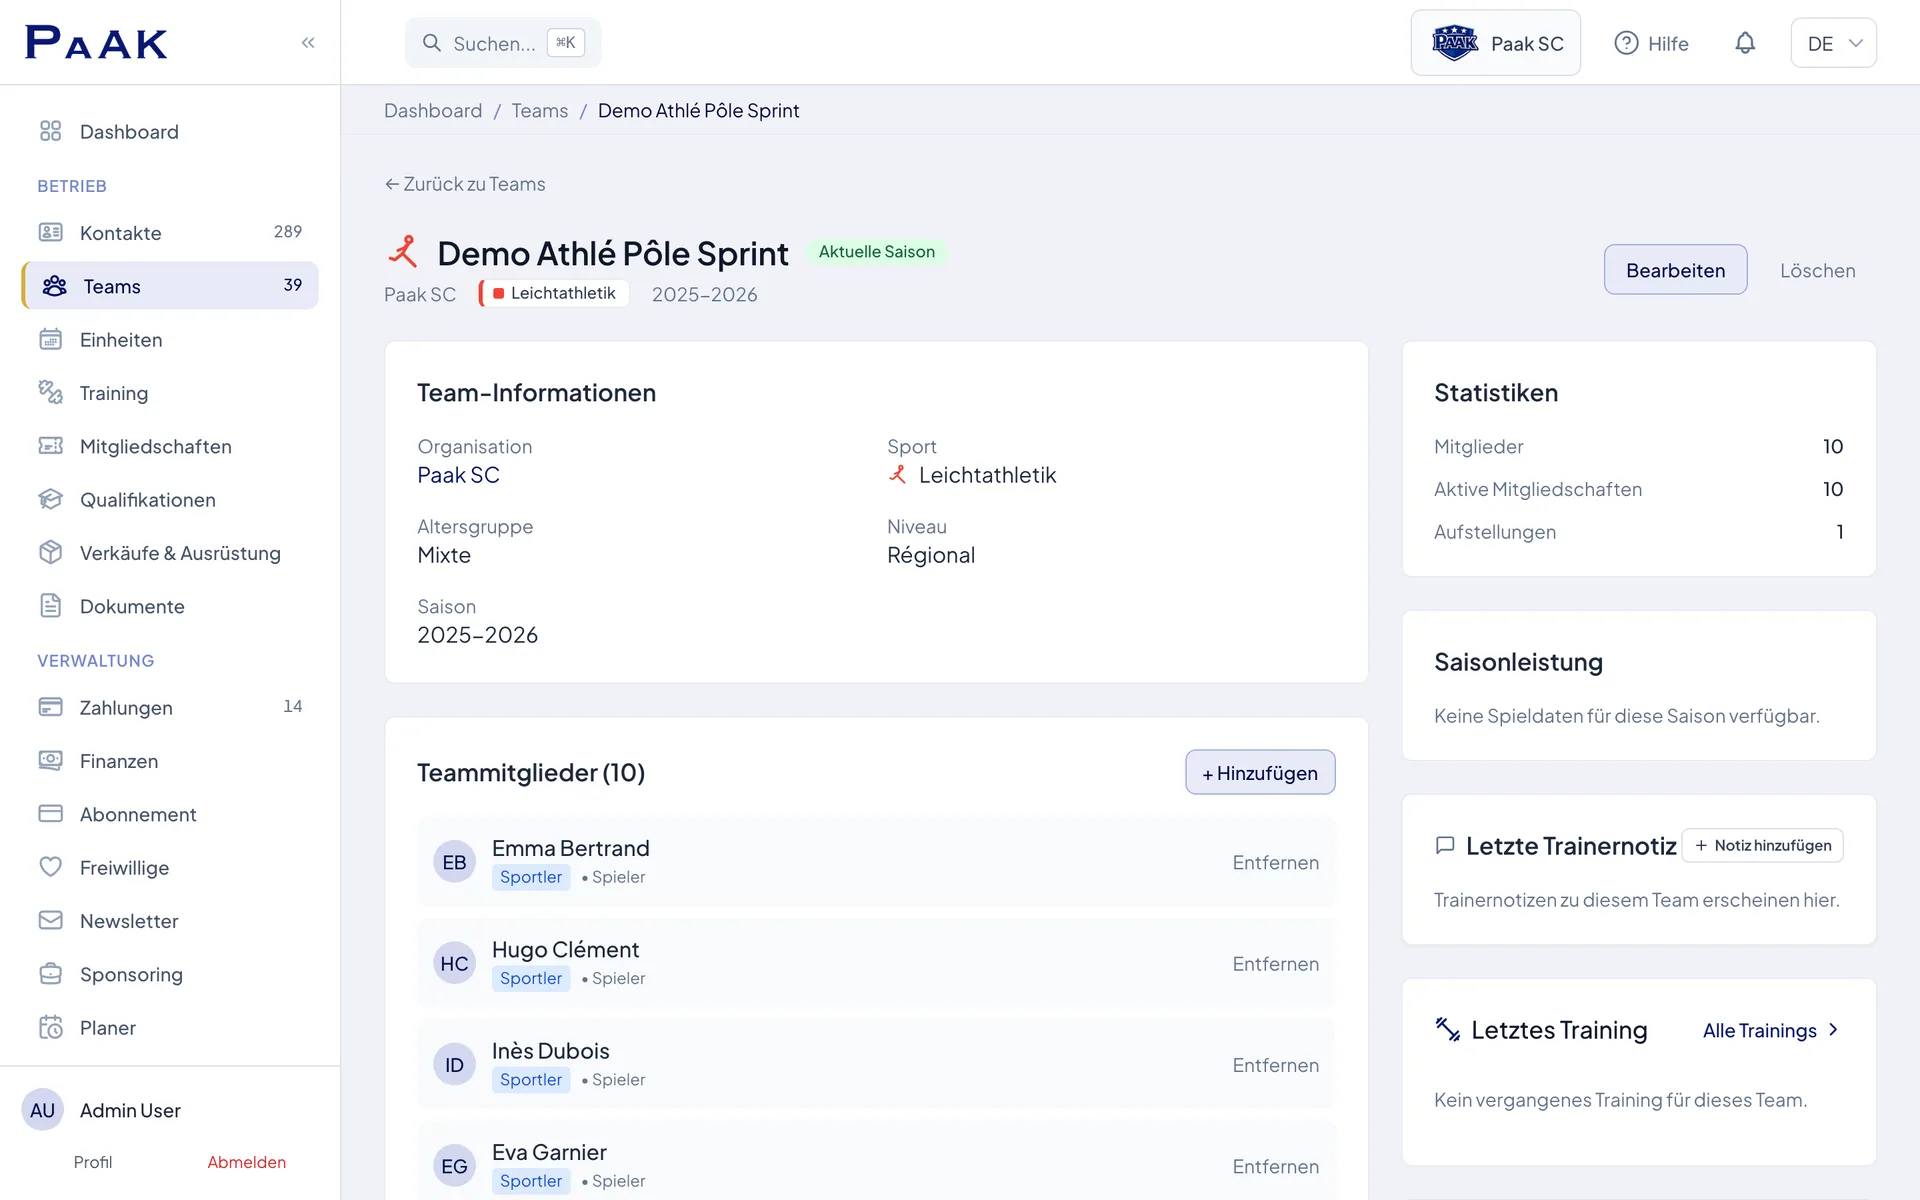Open Alle Trainings chevron link
1920x1200 pixels.
[1771, 1030]
